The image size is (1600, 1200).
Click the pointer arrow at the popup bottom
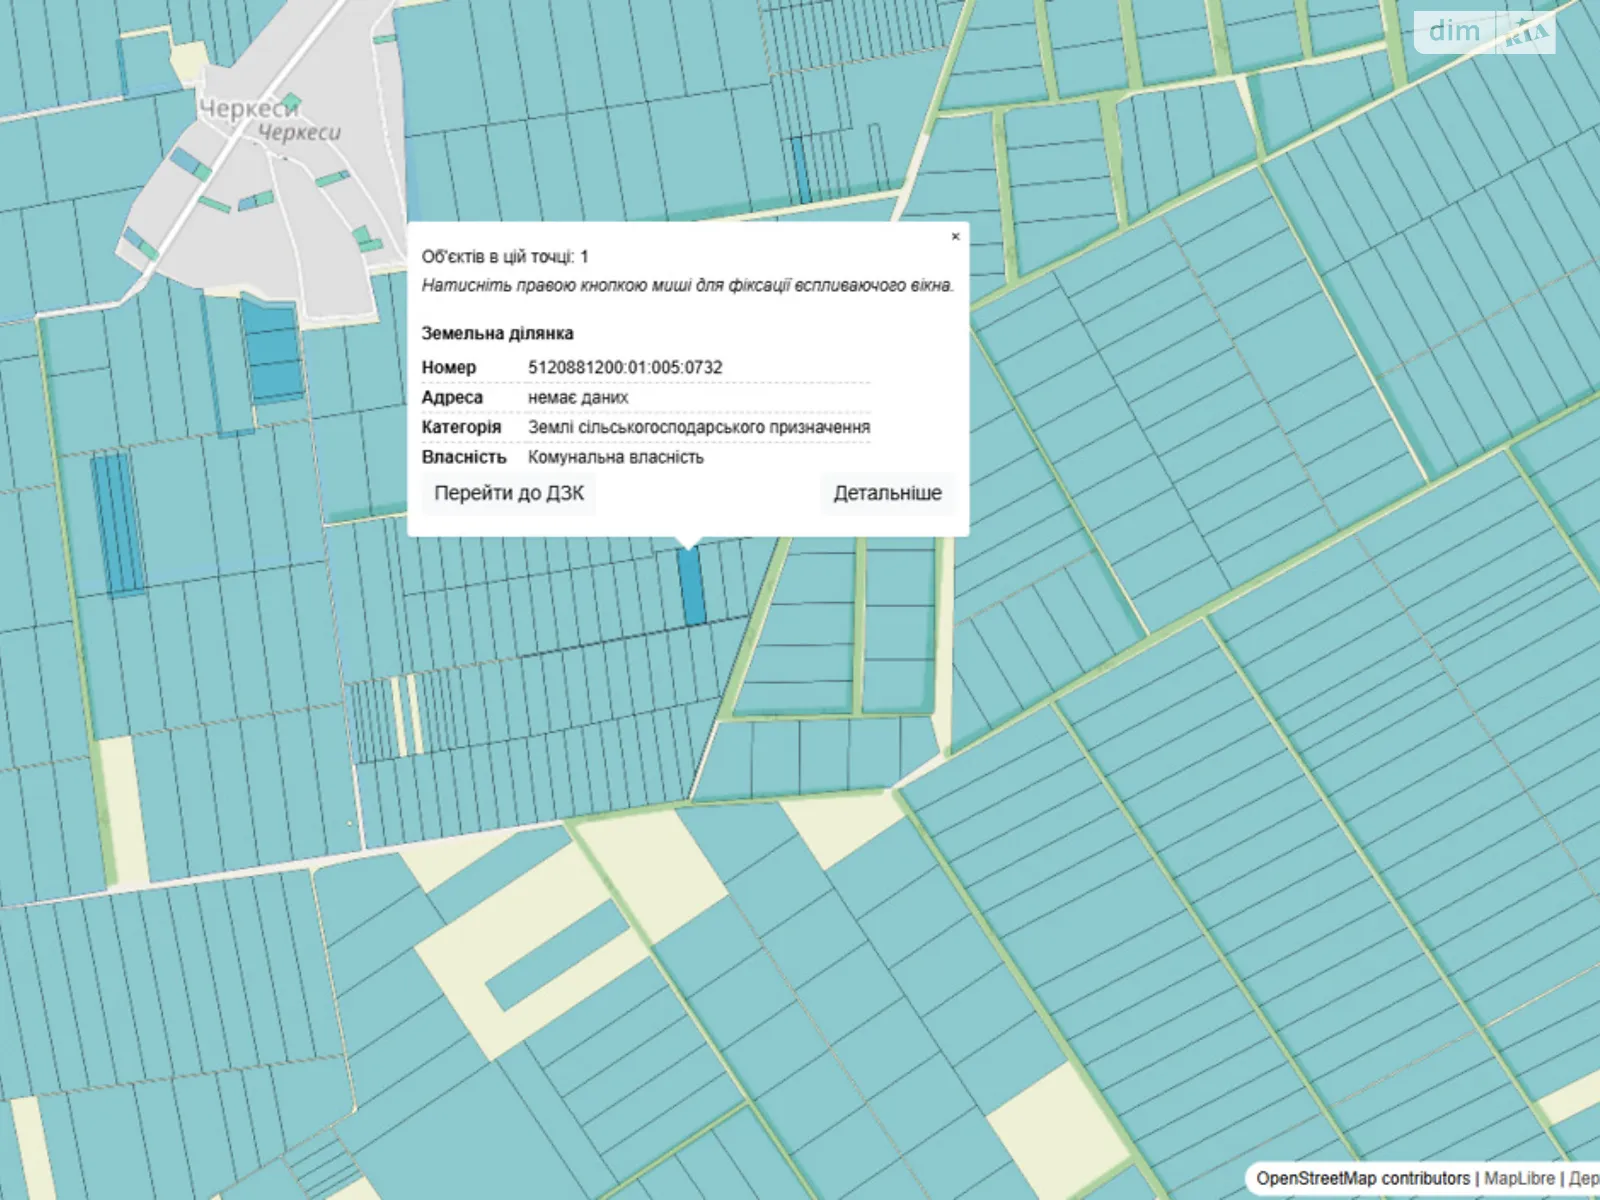688,543
